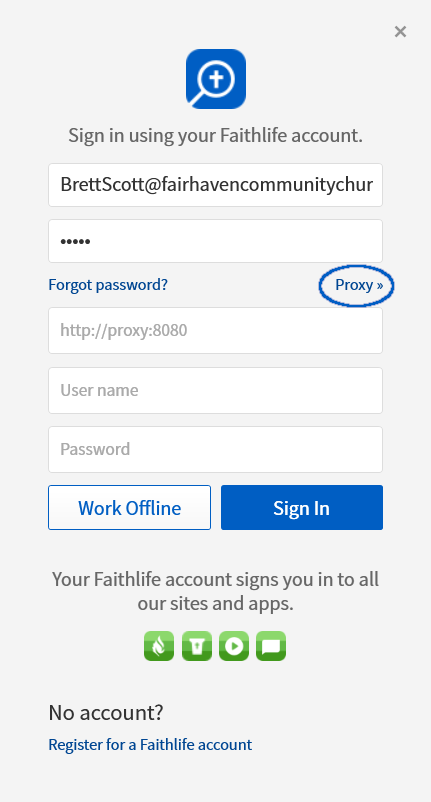The height and width of the screenshot is (802, 431).
Task: Close the sign-in dialog with X
Action: [x=400, y=32]
